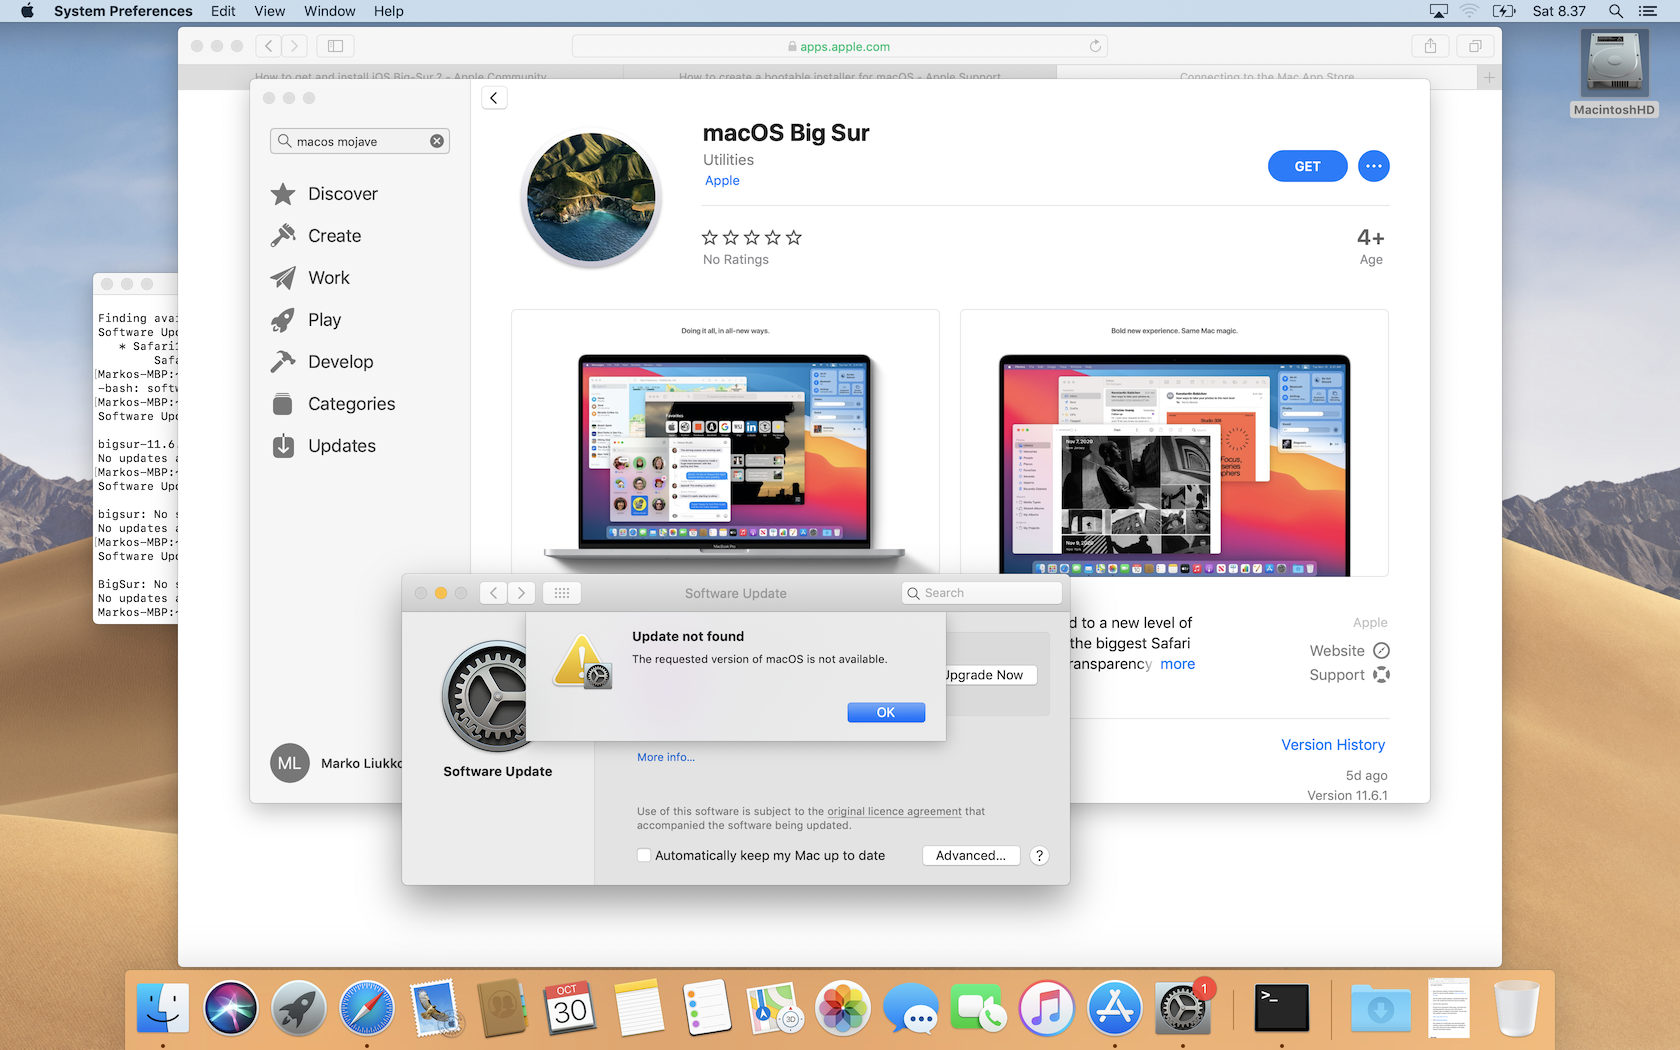The image size is (1680, 1050).
Task: Clear the macos mojave search field
Action: click(x=437, y=141)
